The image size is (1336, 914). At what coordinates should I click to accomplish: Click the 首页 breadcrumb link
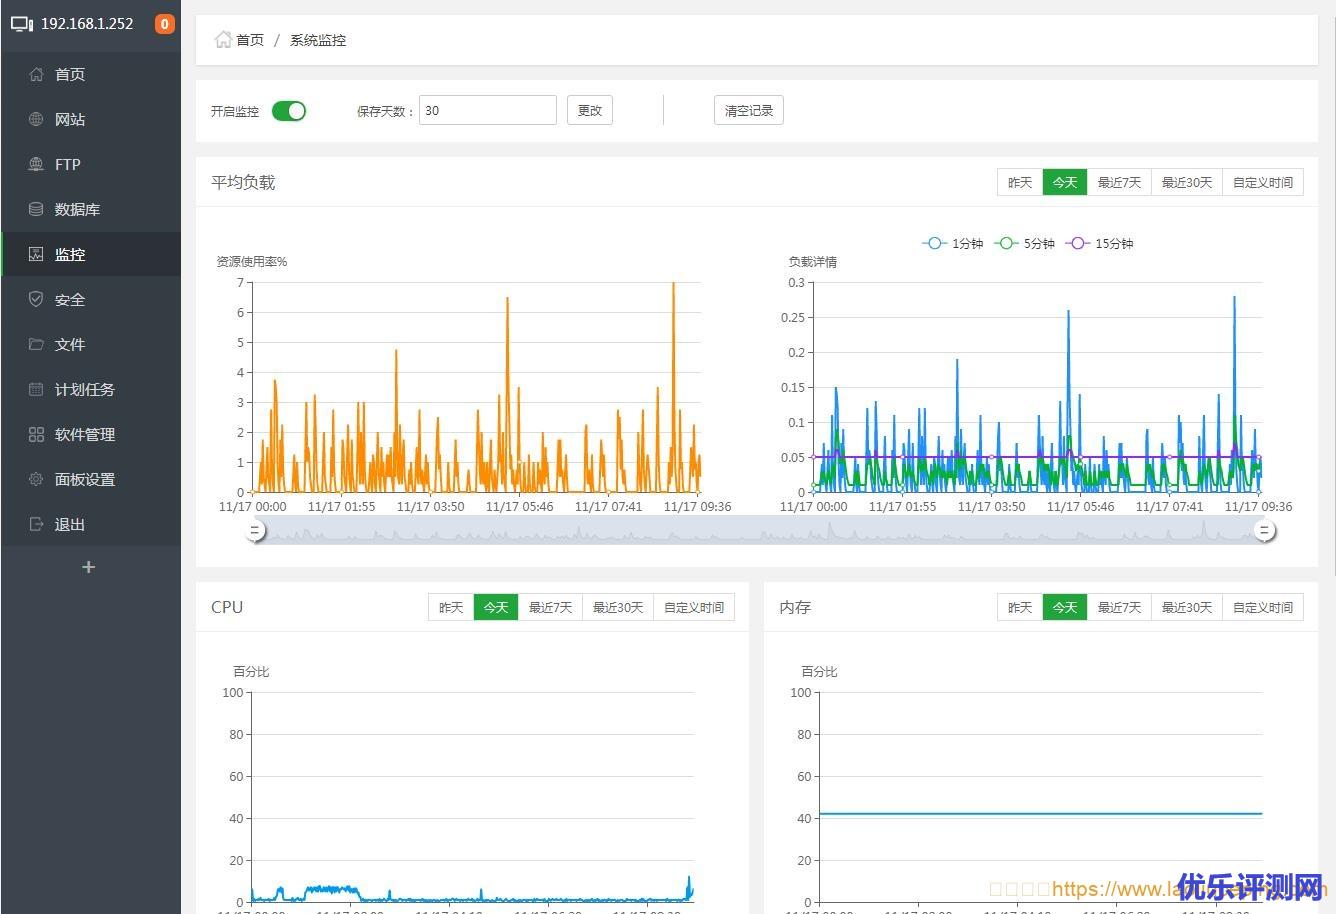[250, 40]
